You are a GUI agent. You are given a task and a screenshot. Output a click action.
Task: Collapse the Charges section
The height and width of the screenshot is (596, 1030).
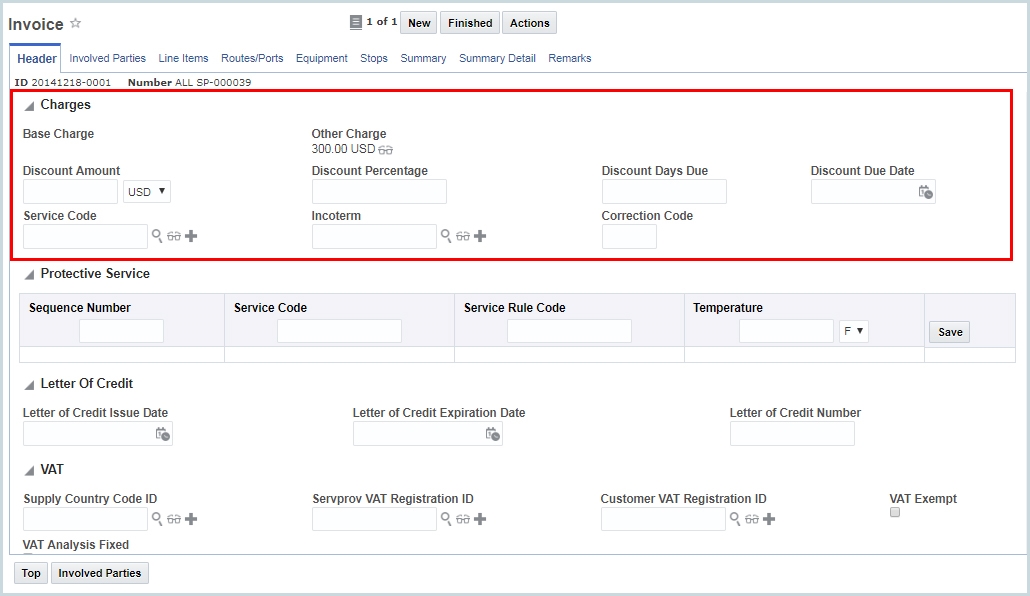(29, 106)
